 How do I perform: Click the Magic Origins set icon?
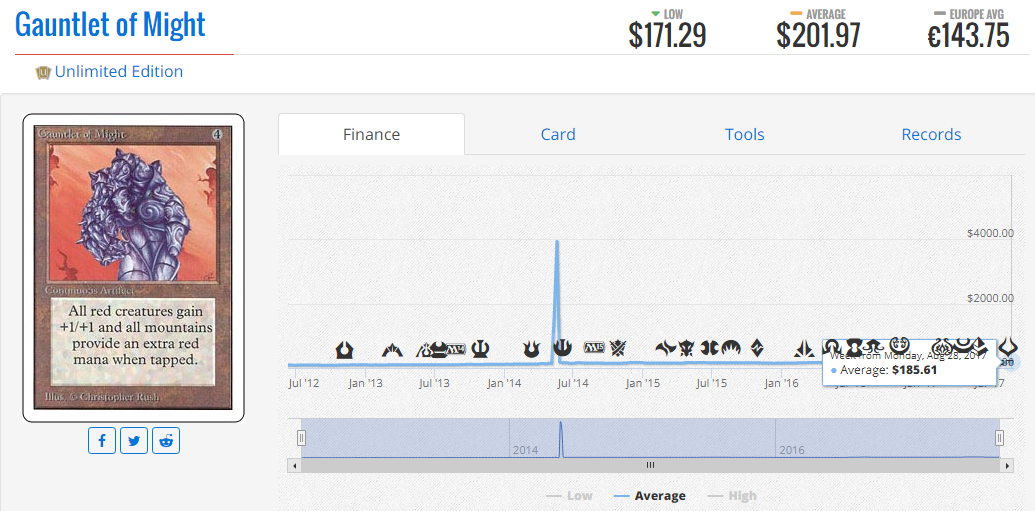[731, 347]
